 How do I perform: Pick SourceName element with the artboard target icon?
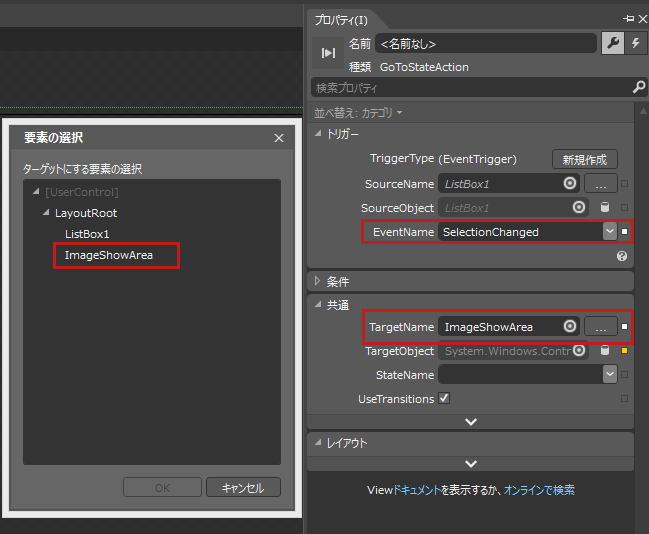(x=570, y=183)
